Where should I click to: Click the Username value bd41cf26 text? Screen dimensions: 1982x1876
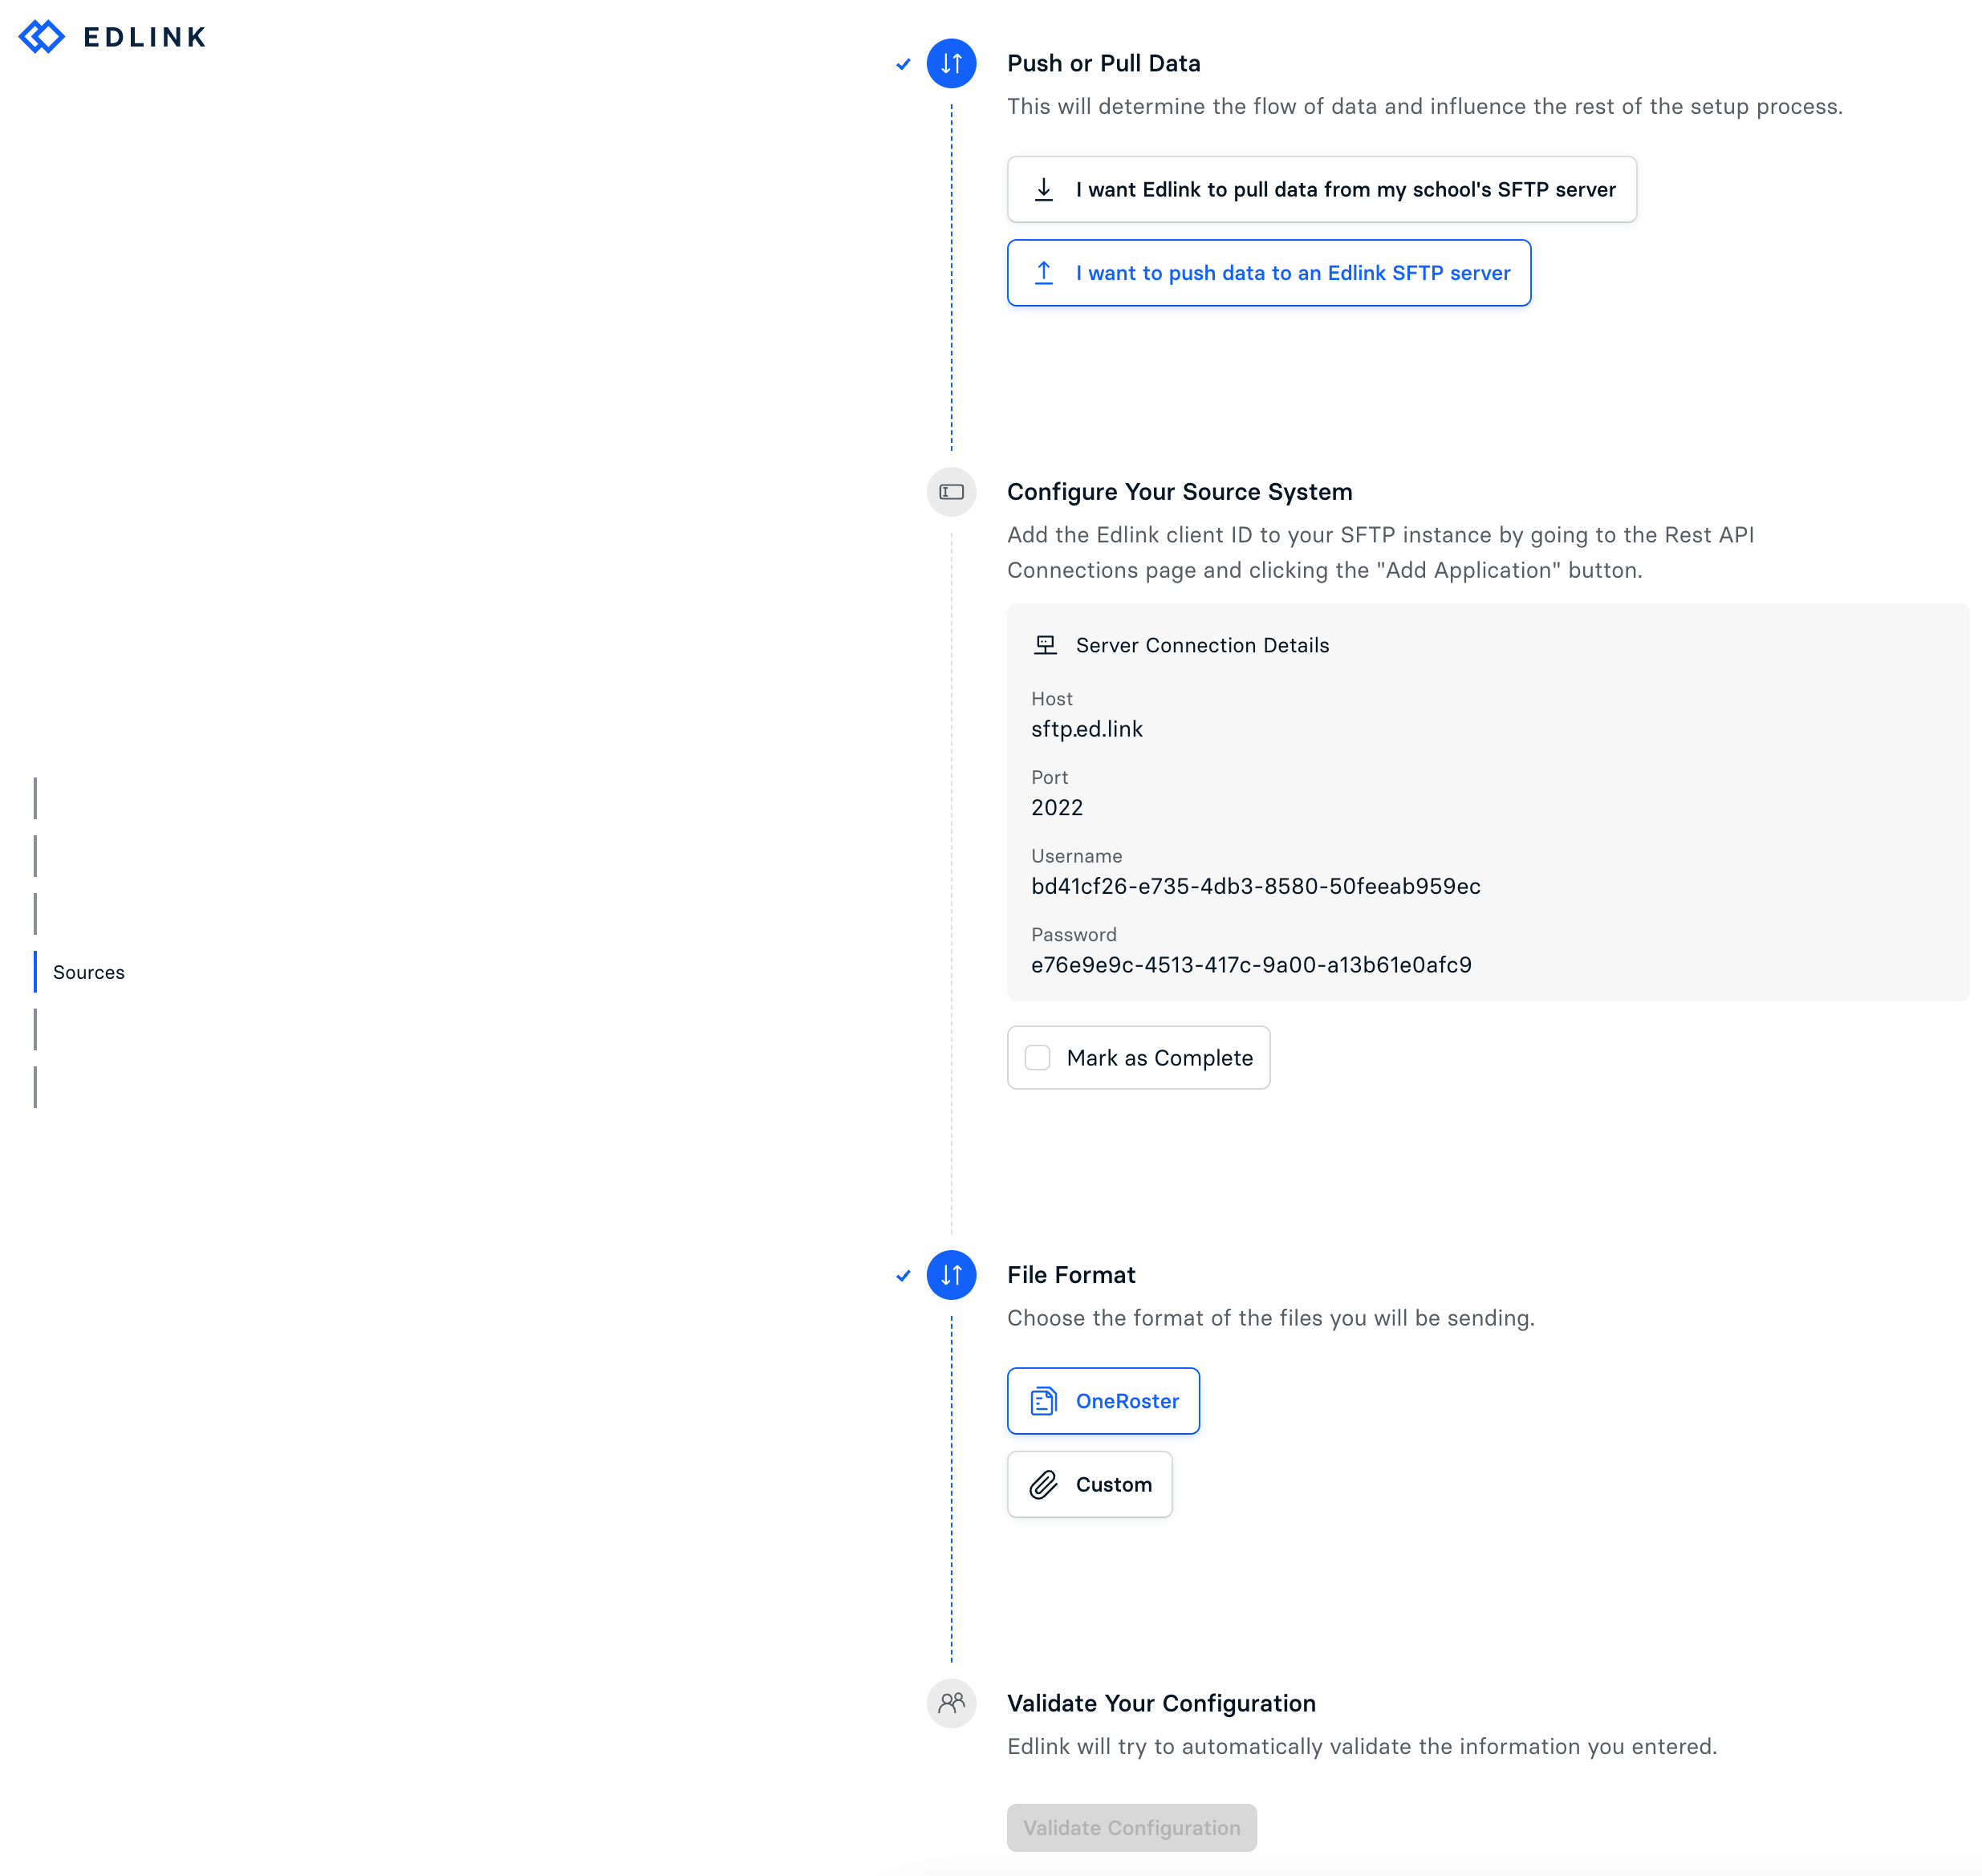pyautogui.click(x=1255, y=886)
